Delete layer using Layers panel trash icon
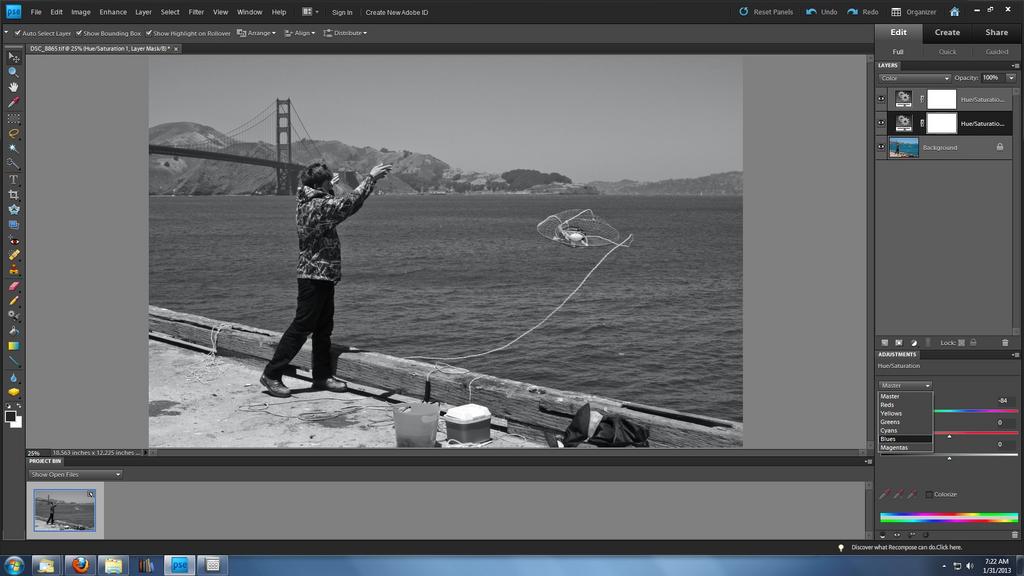Image resolution: width=1024 pixels, height=576 pixels. 1005,342
